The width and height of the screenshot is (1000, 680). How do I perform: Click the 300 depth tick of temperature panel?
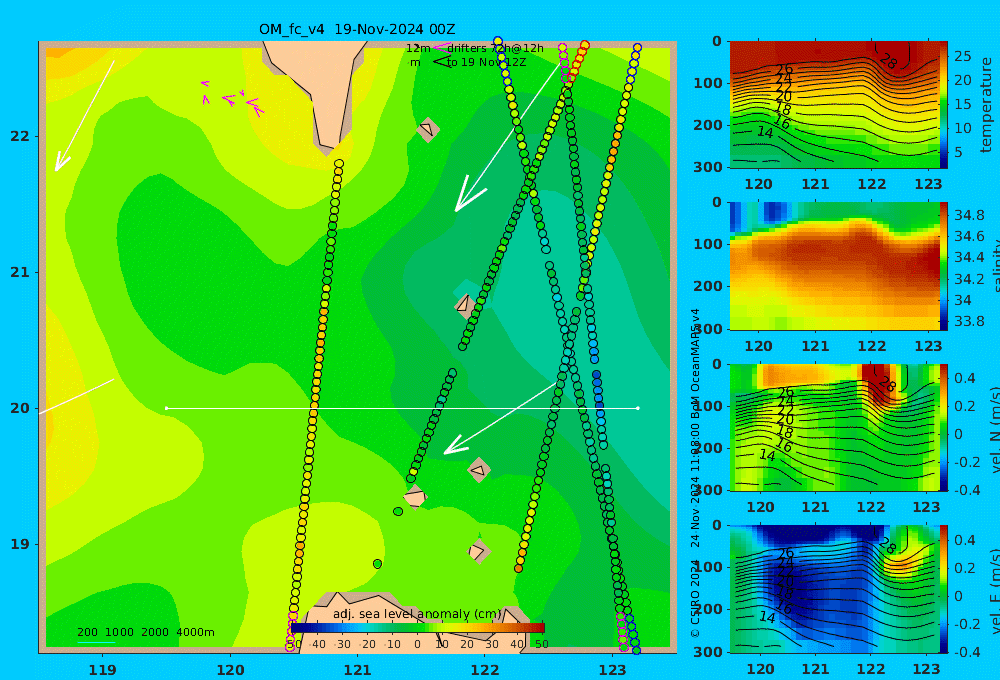(x=709, y=167)
